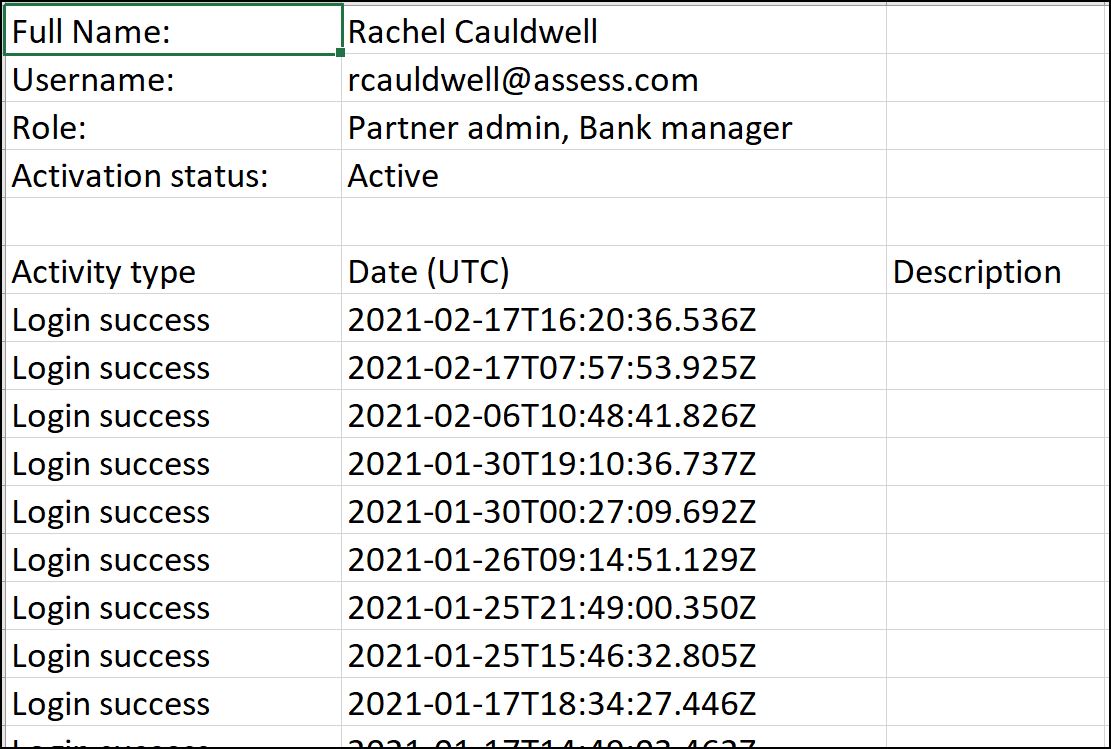Click the date 2021-01-25T21:49:00.350Z
The image size is (1111, 749).
[551, 608]
